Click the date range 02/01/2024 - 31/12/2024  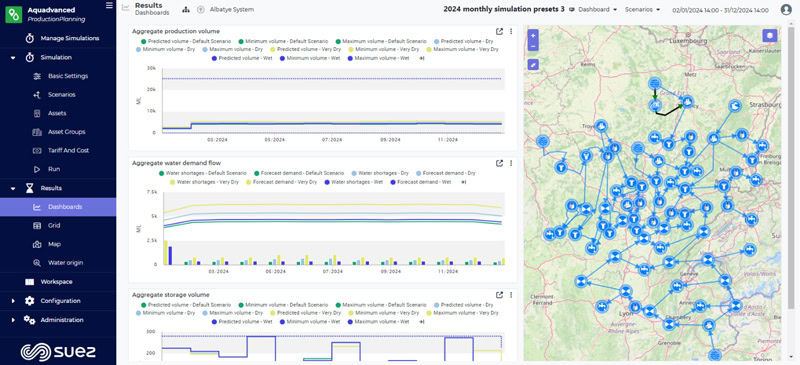click(x=720, y=10)
